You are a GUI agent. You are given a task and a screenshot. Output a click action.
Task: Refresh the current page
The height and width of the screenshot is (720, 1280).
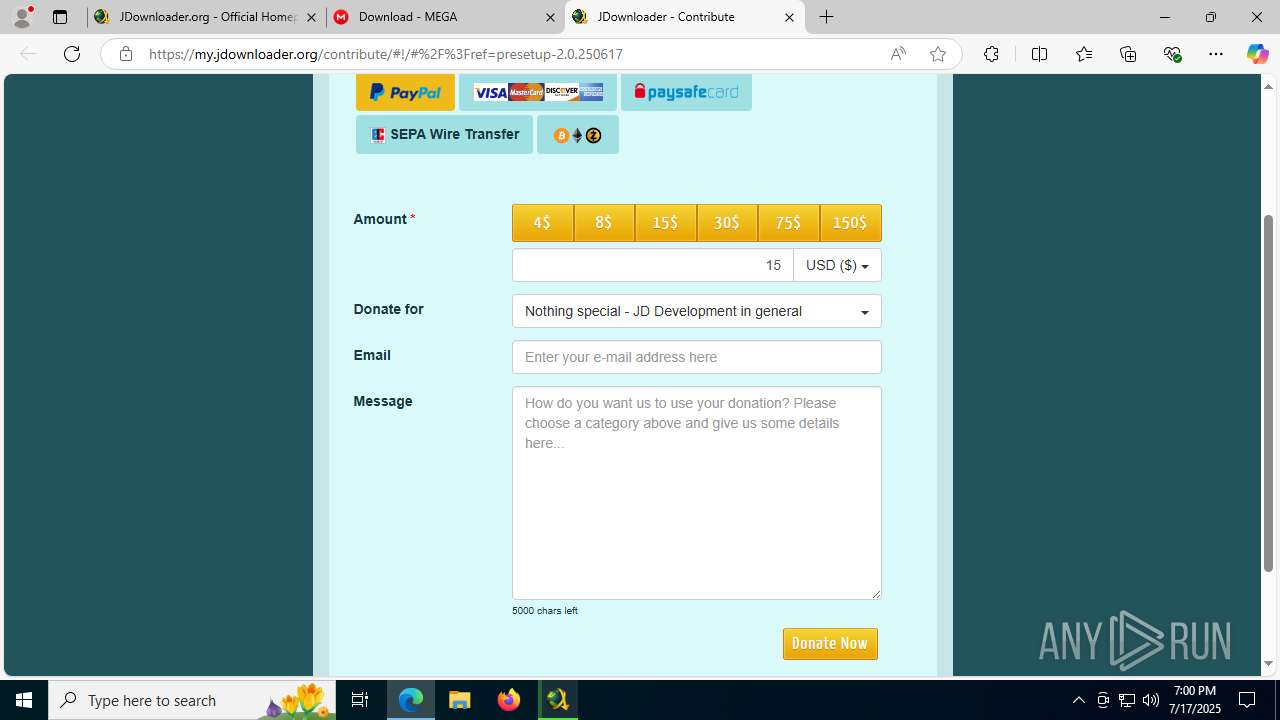pyautogui.click(x=72, y=54)
